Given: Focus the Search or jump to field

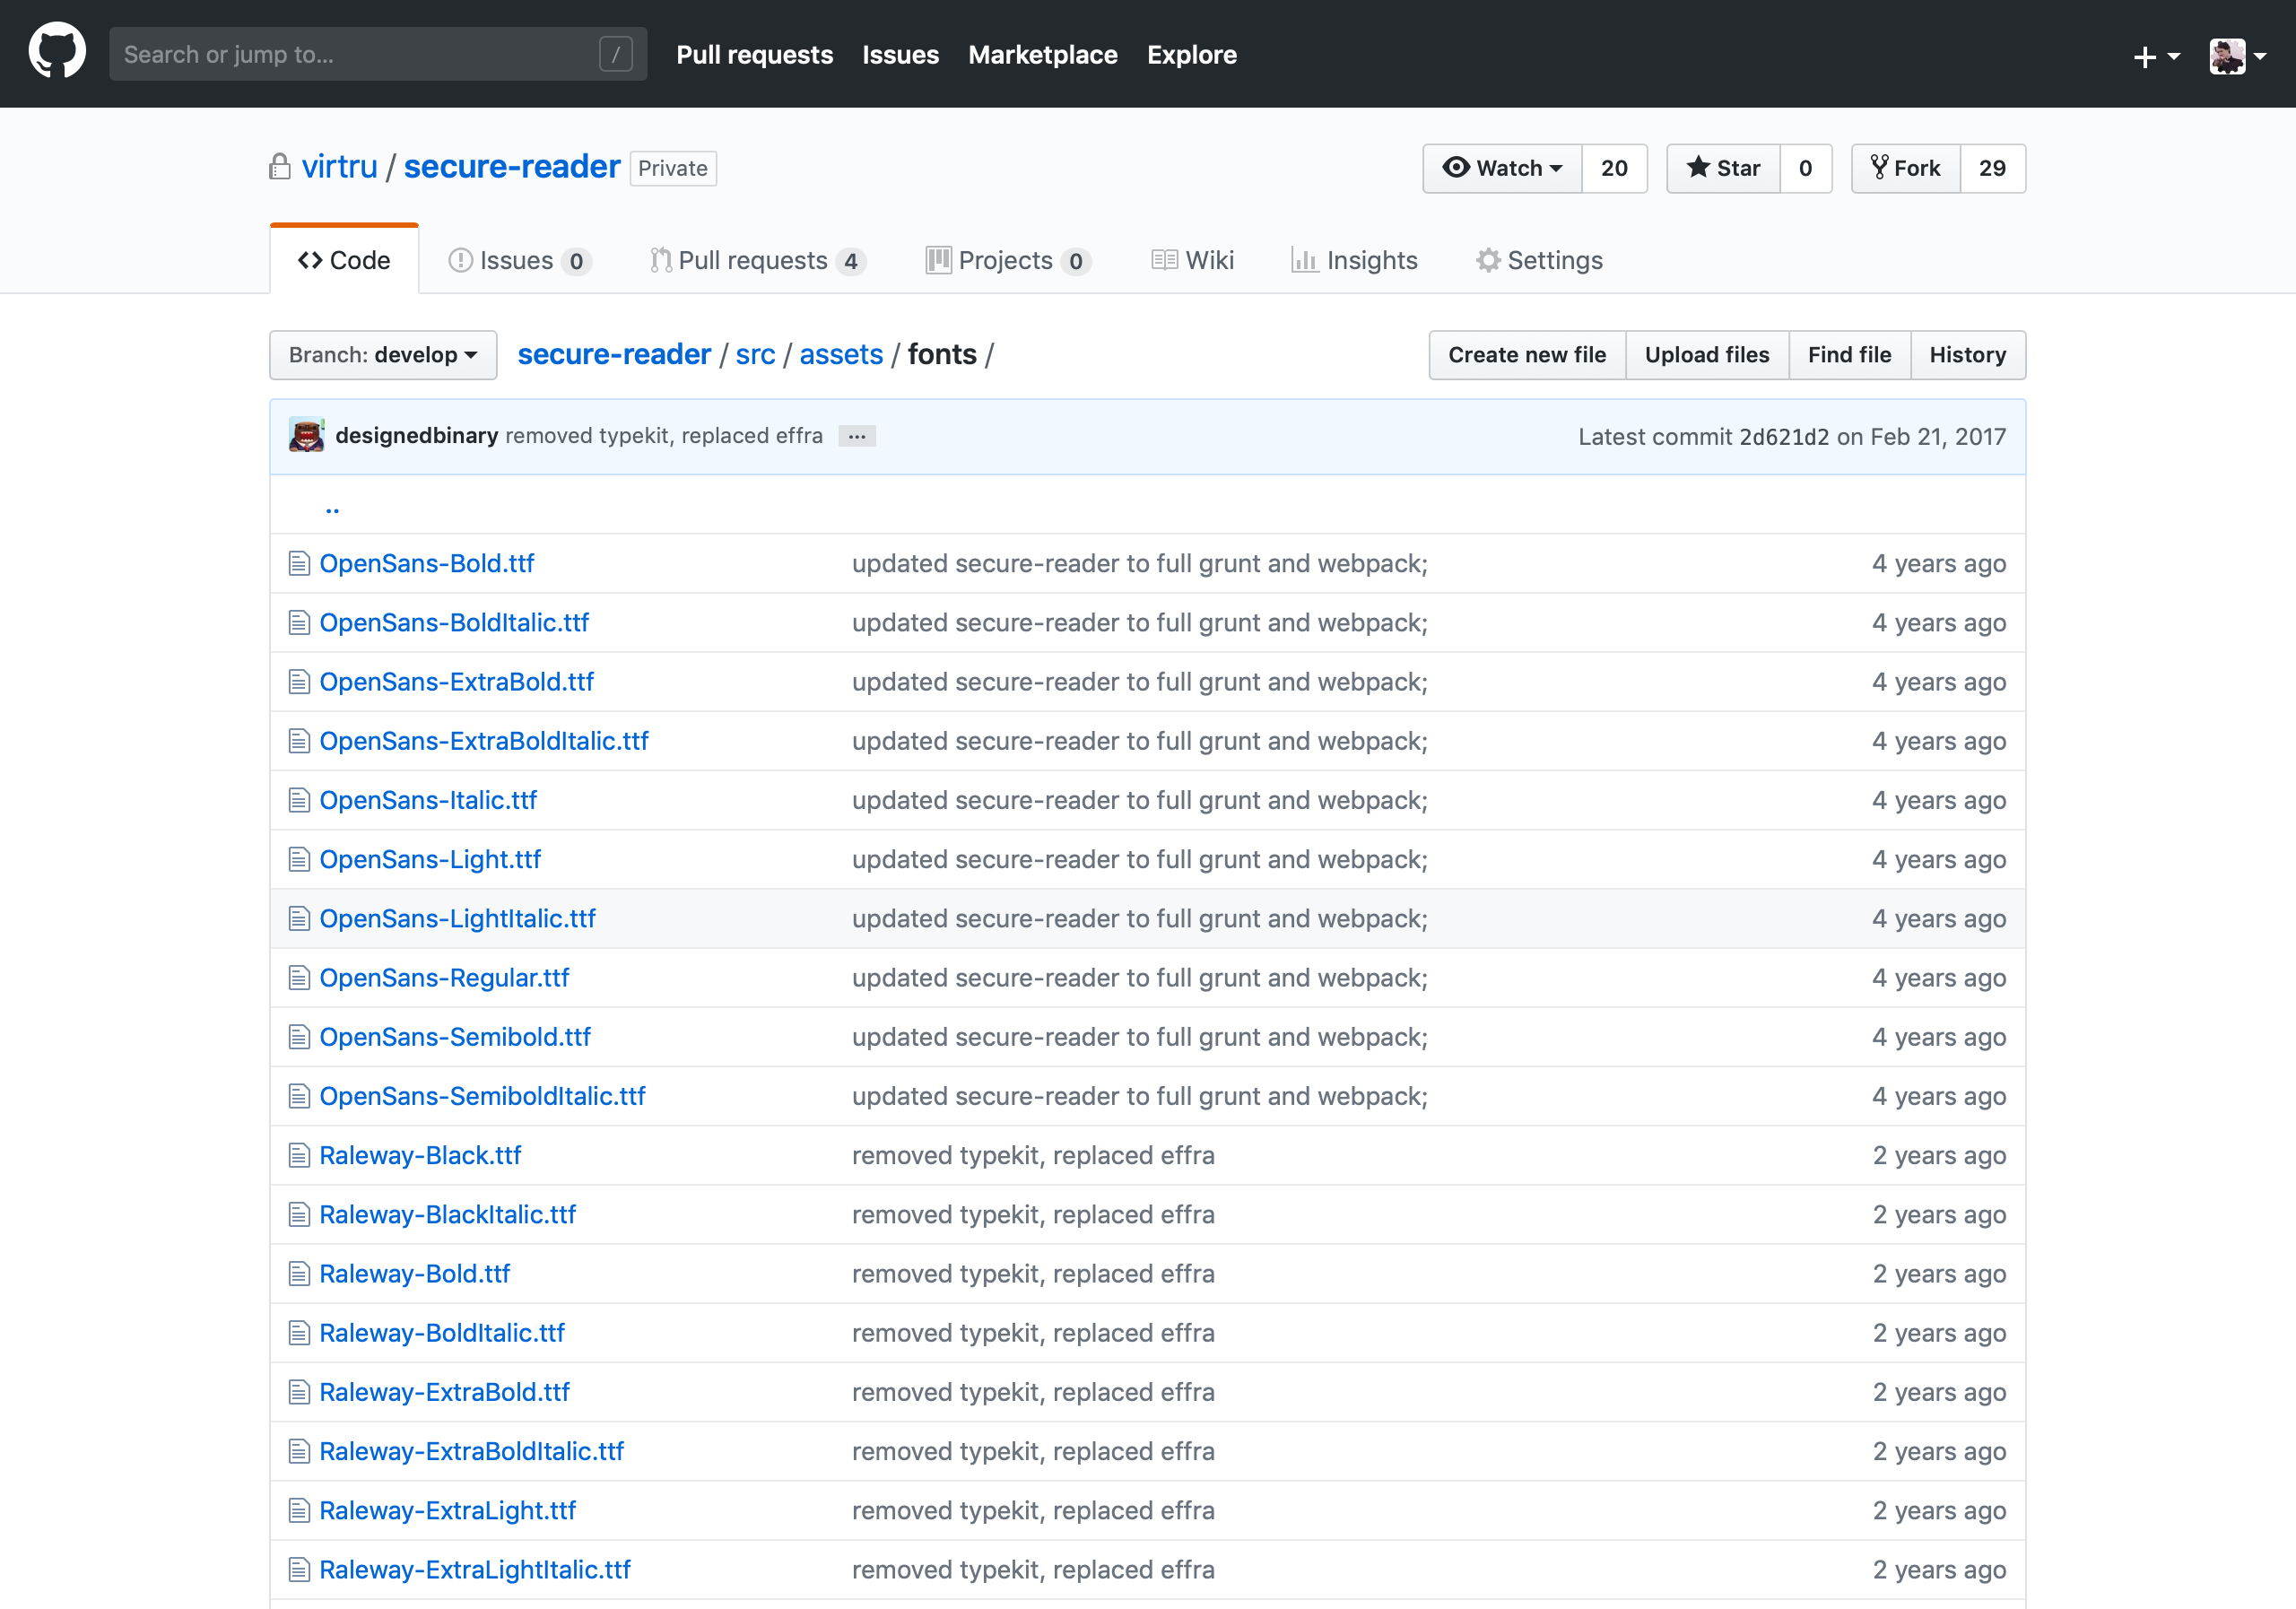Looking at the screenshot, I should pyautogui.click(x=378, y=54).
